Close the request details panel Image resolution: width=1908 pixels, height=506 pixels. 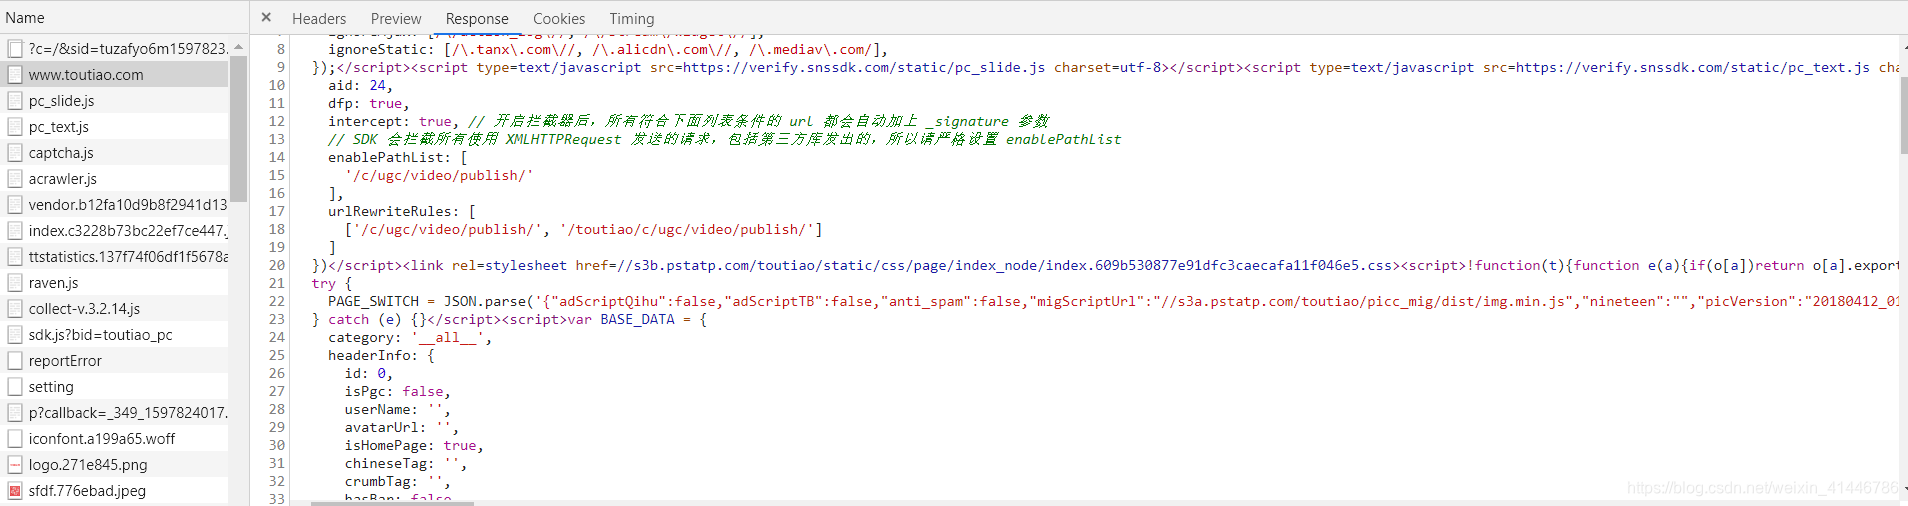click(266, 17)
